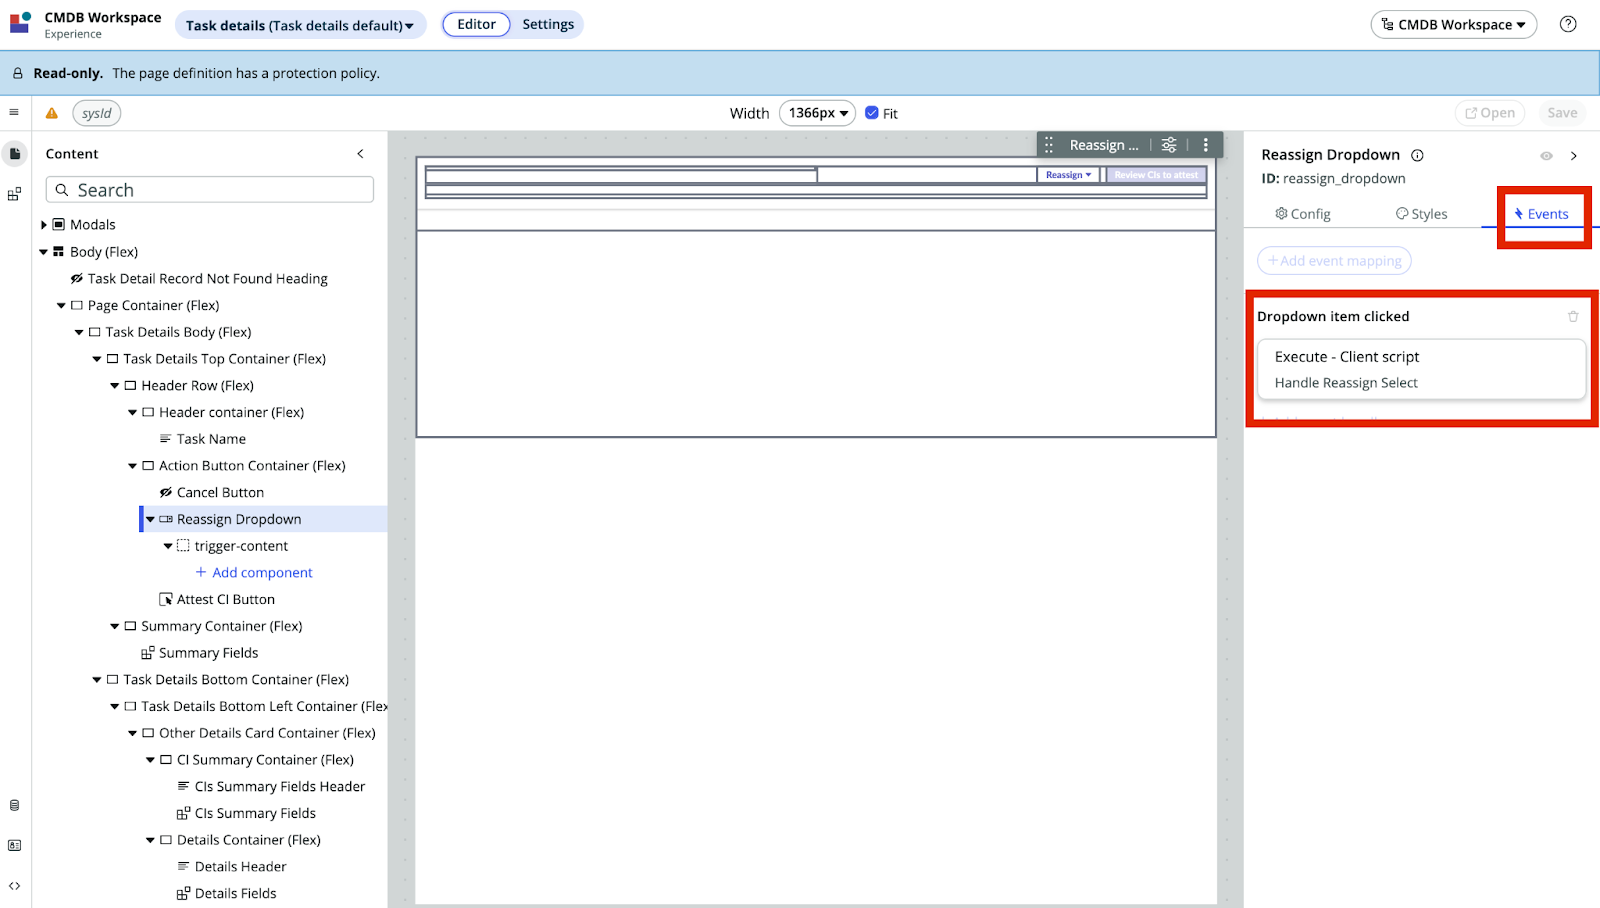Toggle visibility eye for Reassign Dropdown in right panel
This screenshot has height=908, width=1600.
1544,155
